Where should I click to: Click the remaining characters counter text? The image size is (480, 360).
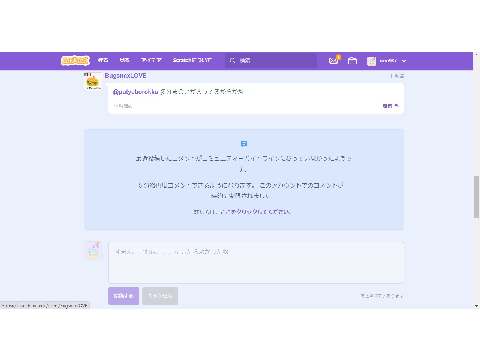382,296
